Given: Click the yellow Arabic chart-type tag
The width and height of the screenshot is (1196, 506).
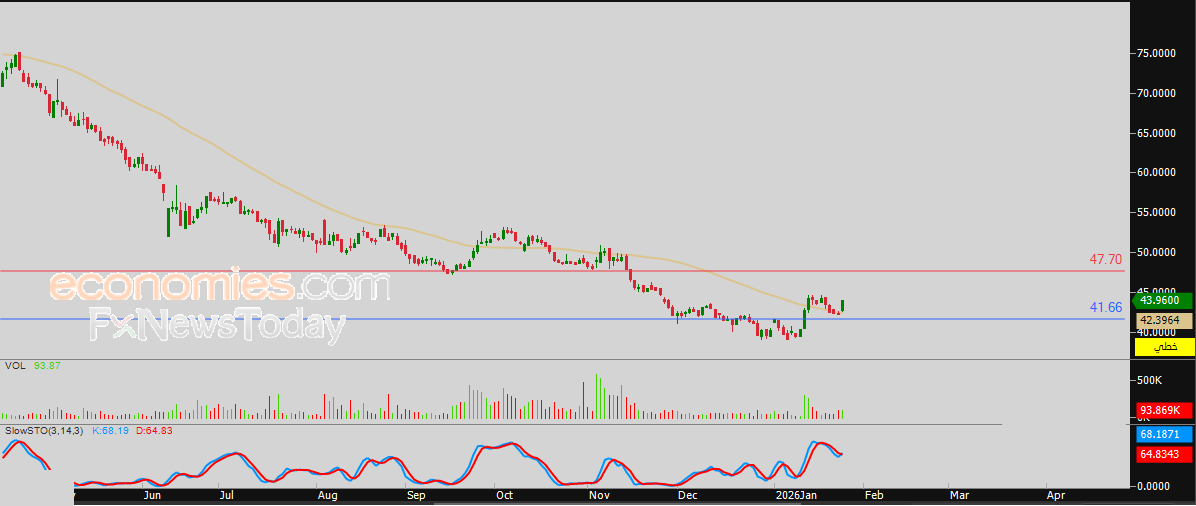Looking at the screenshot, I should (x=1164, y=347).
